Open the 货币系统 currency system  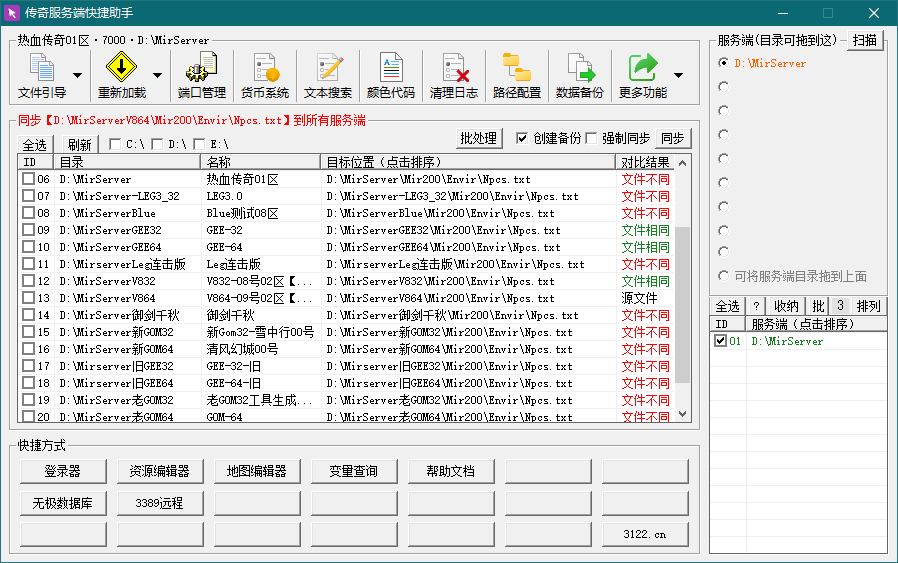265,76
